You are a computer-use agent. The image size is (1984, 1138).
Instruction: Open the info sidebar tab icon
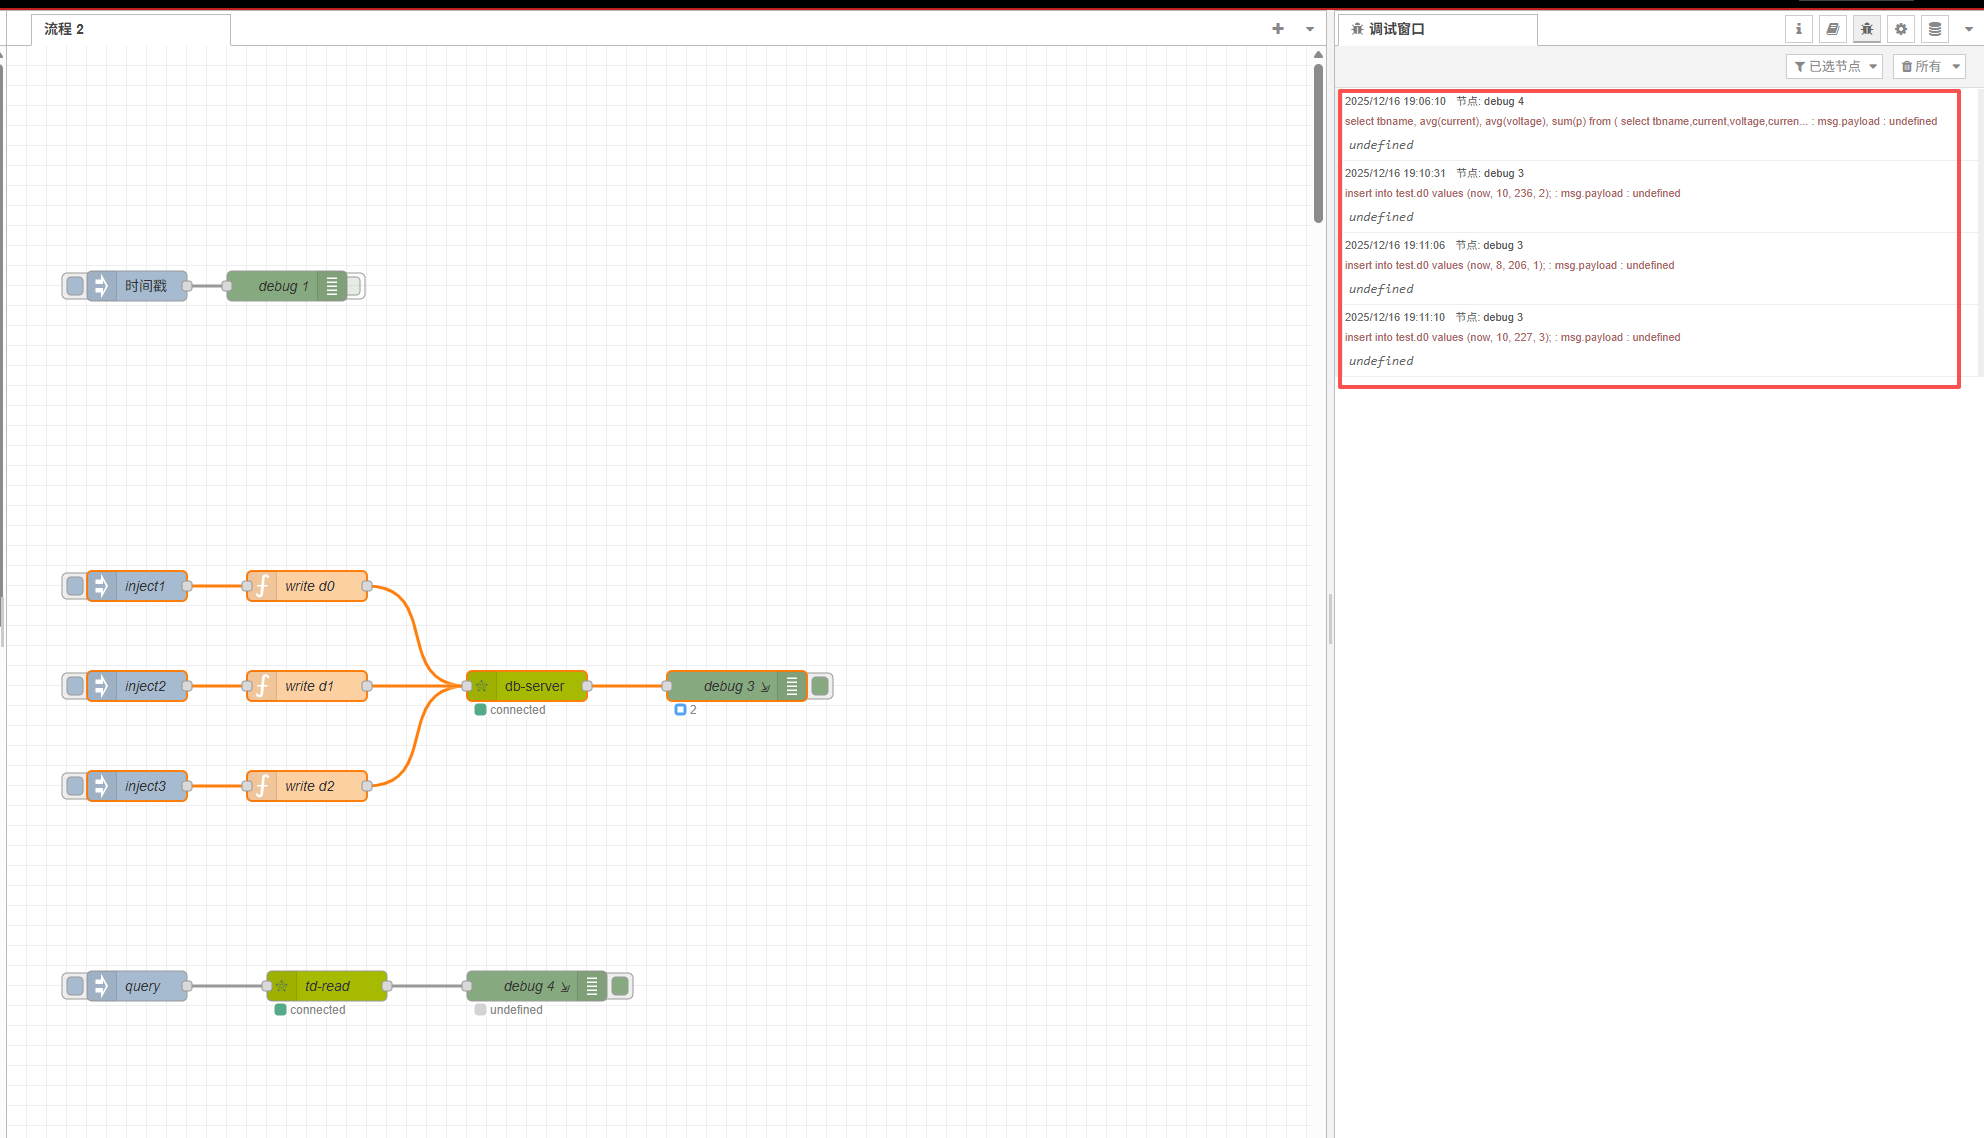1798,29
